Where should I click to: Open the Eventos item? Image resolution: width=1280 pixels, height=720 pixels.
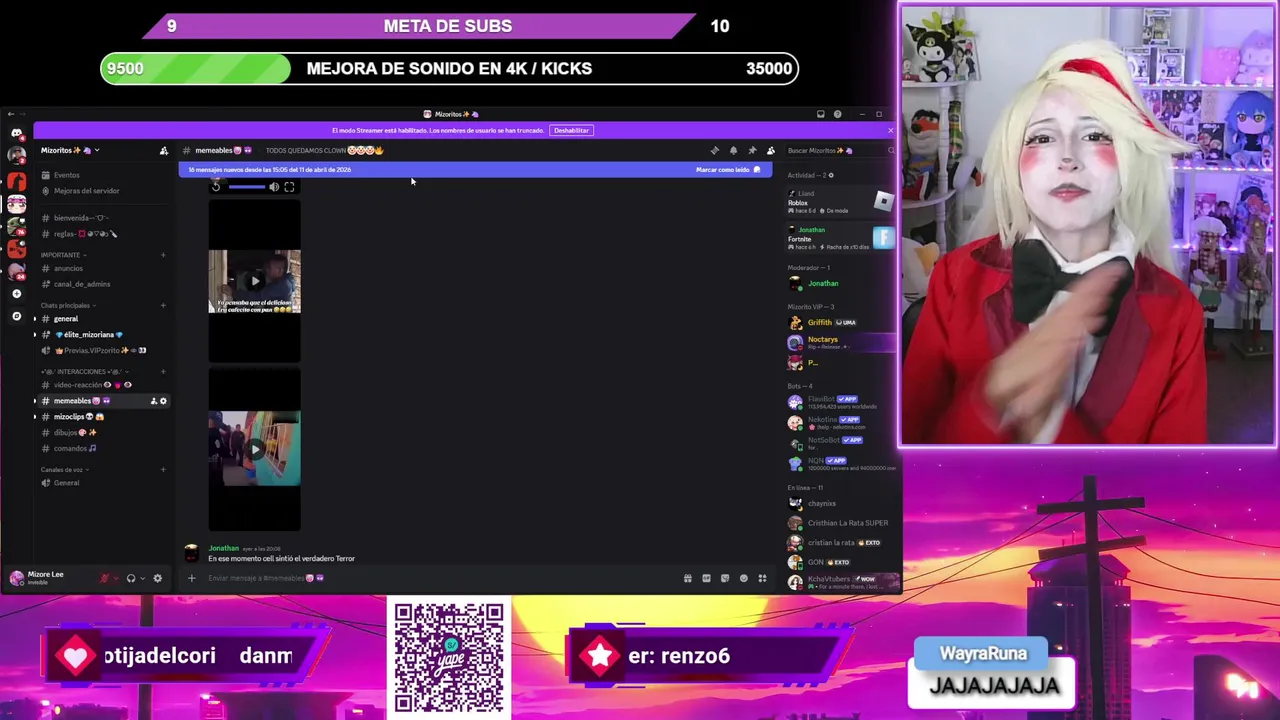pos(103,175)
